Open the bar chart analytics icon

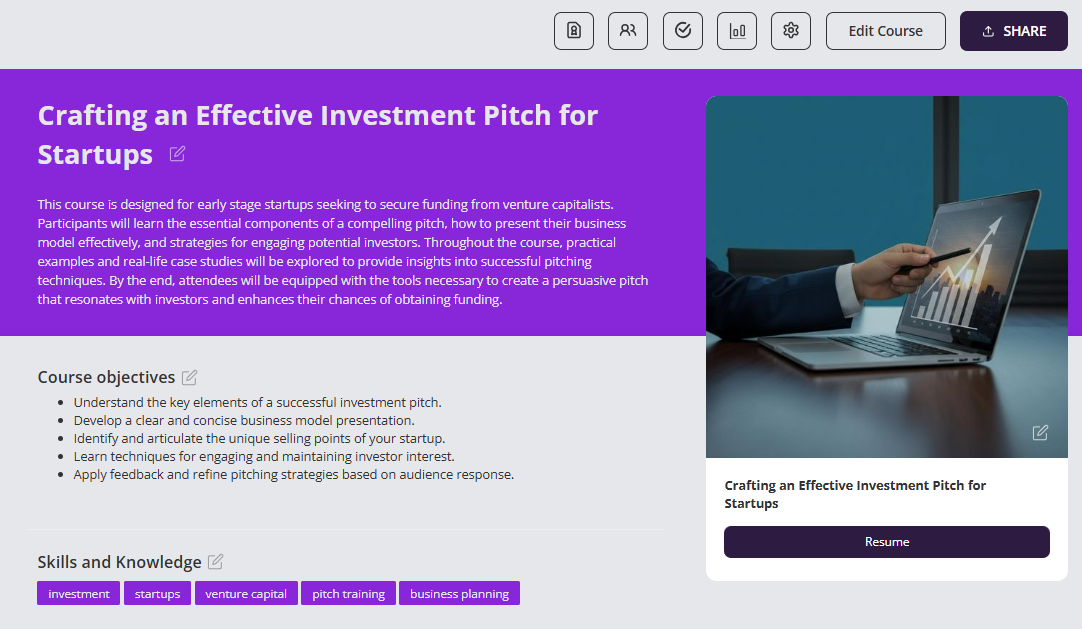[x=737, y=31]
